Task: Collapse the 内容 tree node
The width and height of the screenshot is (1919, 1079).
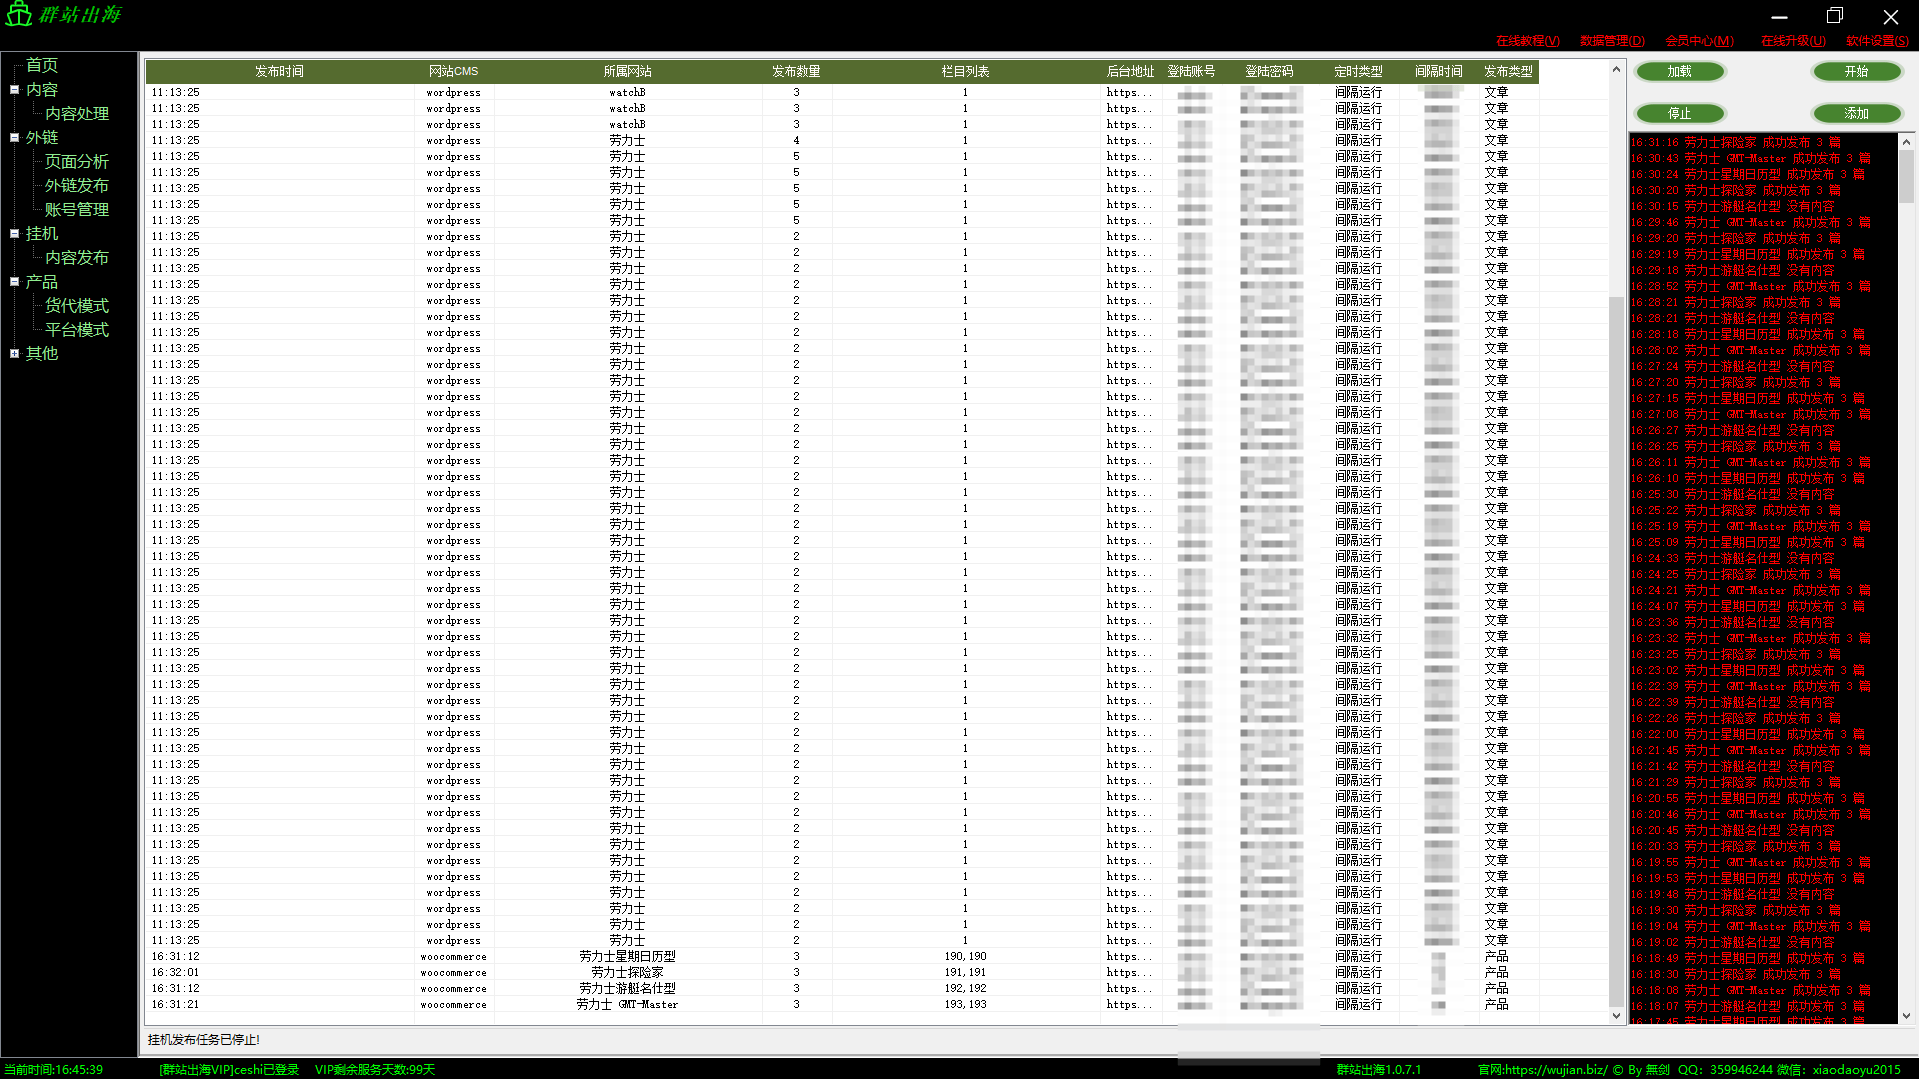Action: coord(14,89)
